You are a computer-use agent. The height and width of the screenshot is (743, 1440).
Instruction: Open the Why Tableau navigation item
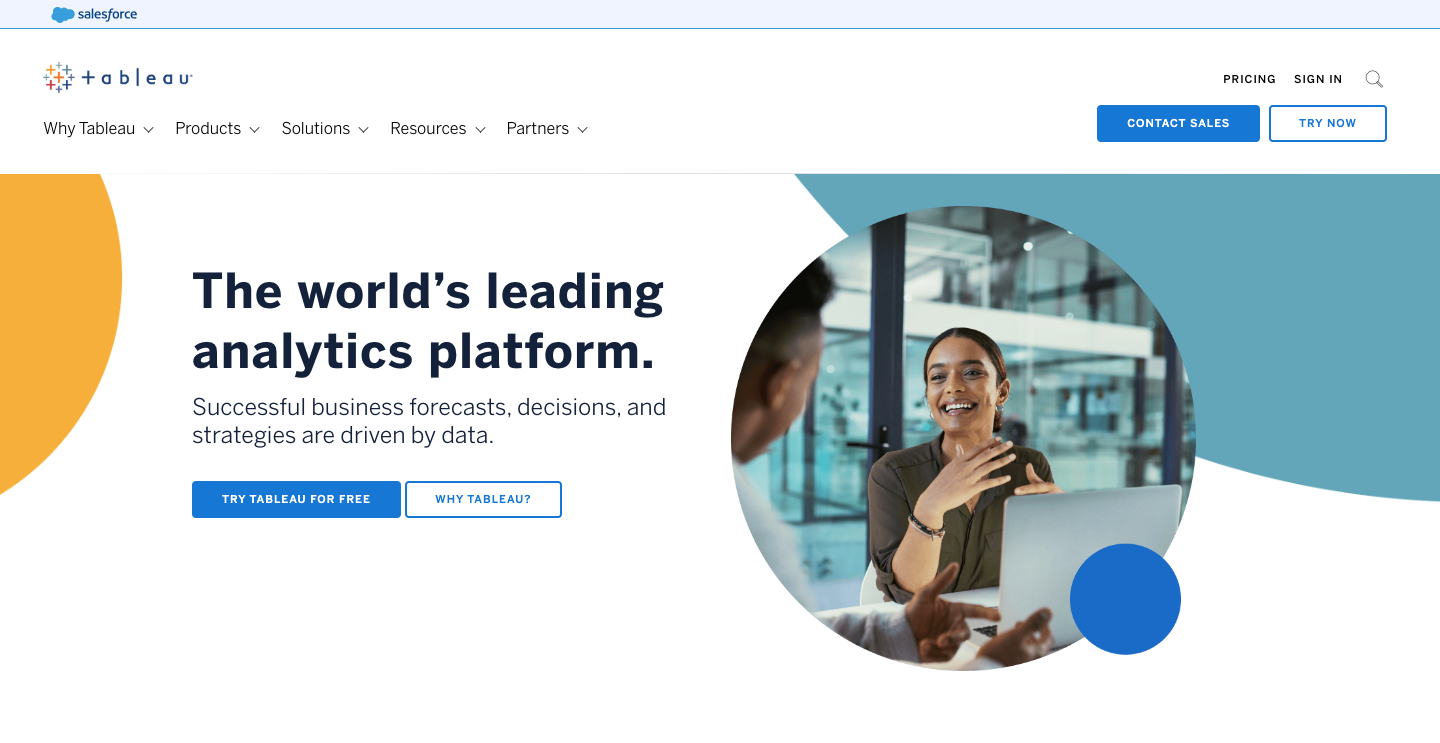coord(89,128)
